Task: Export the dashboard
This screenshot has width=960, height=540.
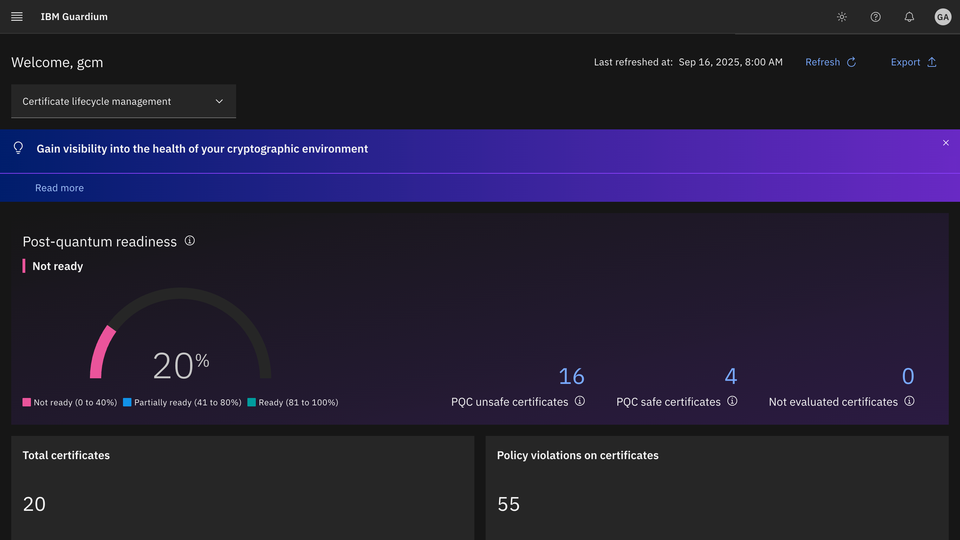Action: 913,62
